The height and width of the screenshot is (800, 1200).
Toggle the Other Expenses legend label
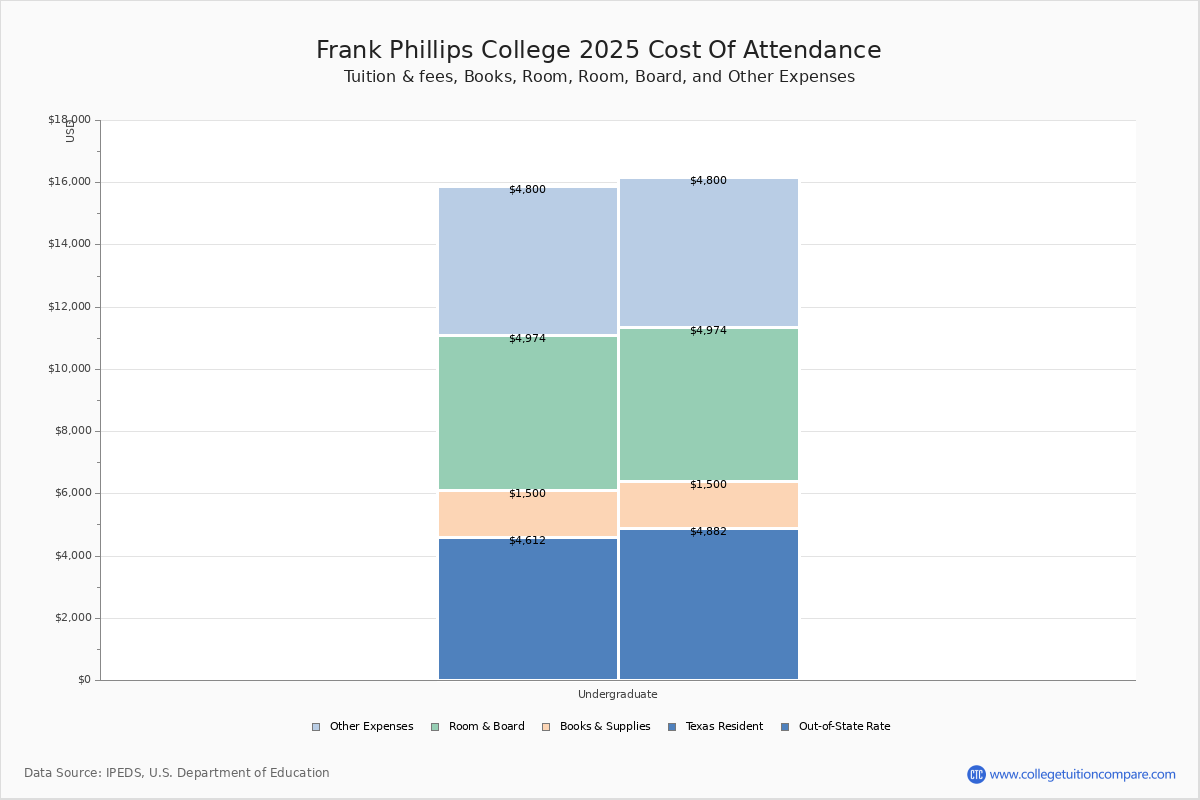[371, 727]
